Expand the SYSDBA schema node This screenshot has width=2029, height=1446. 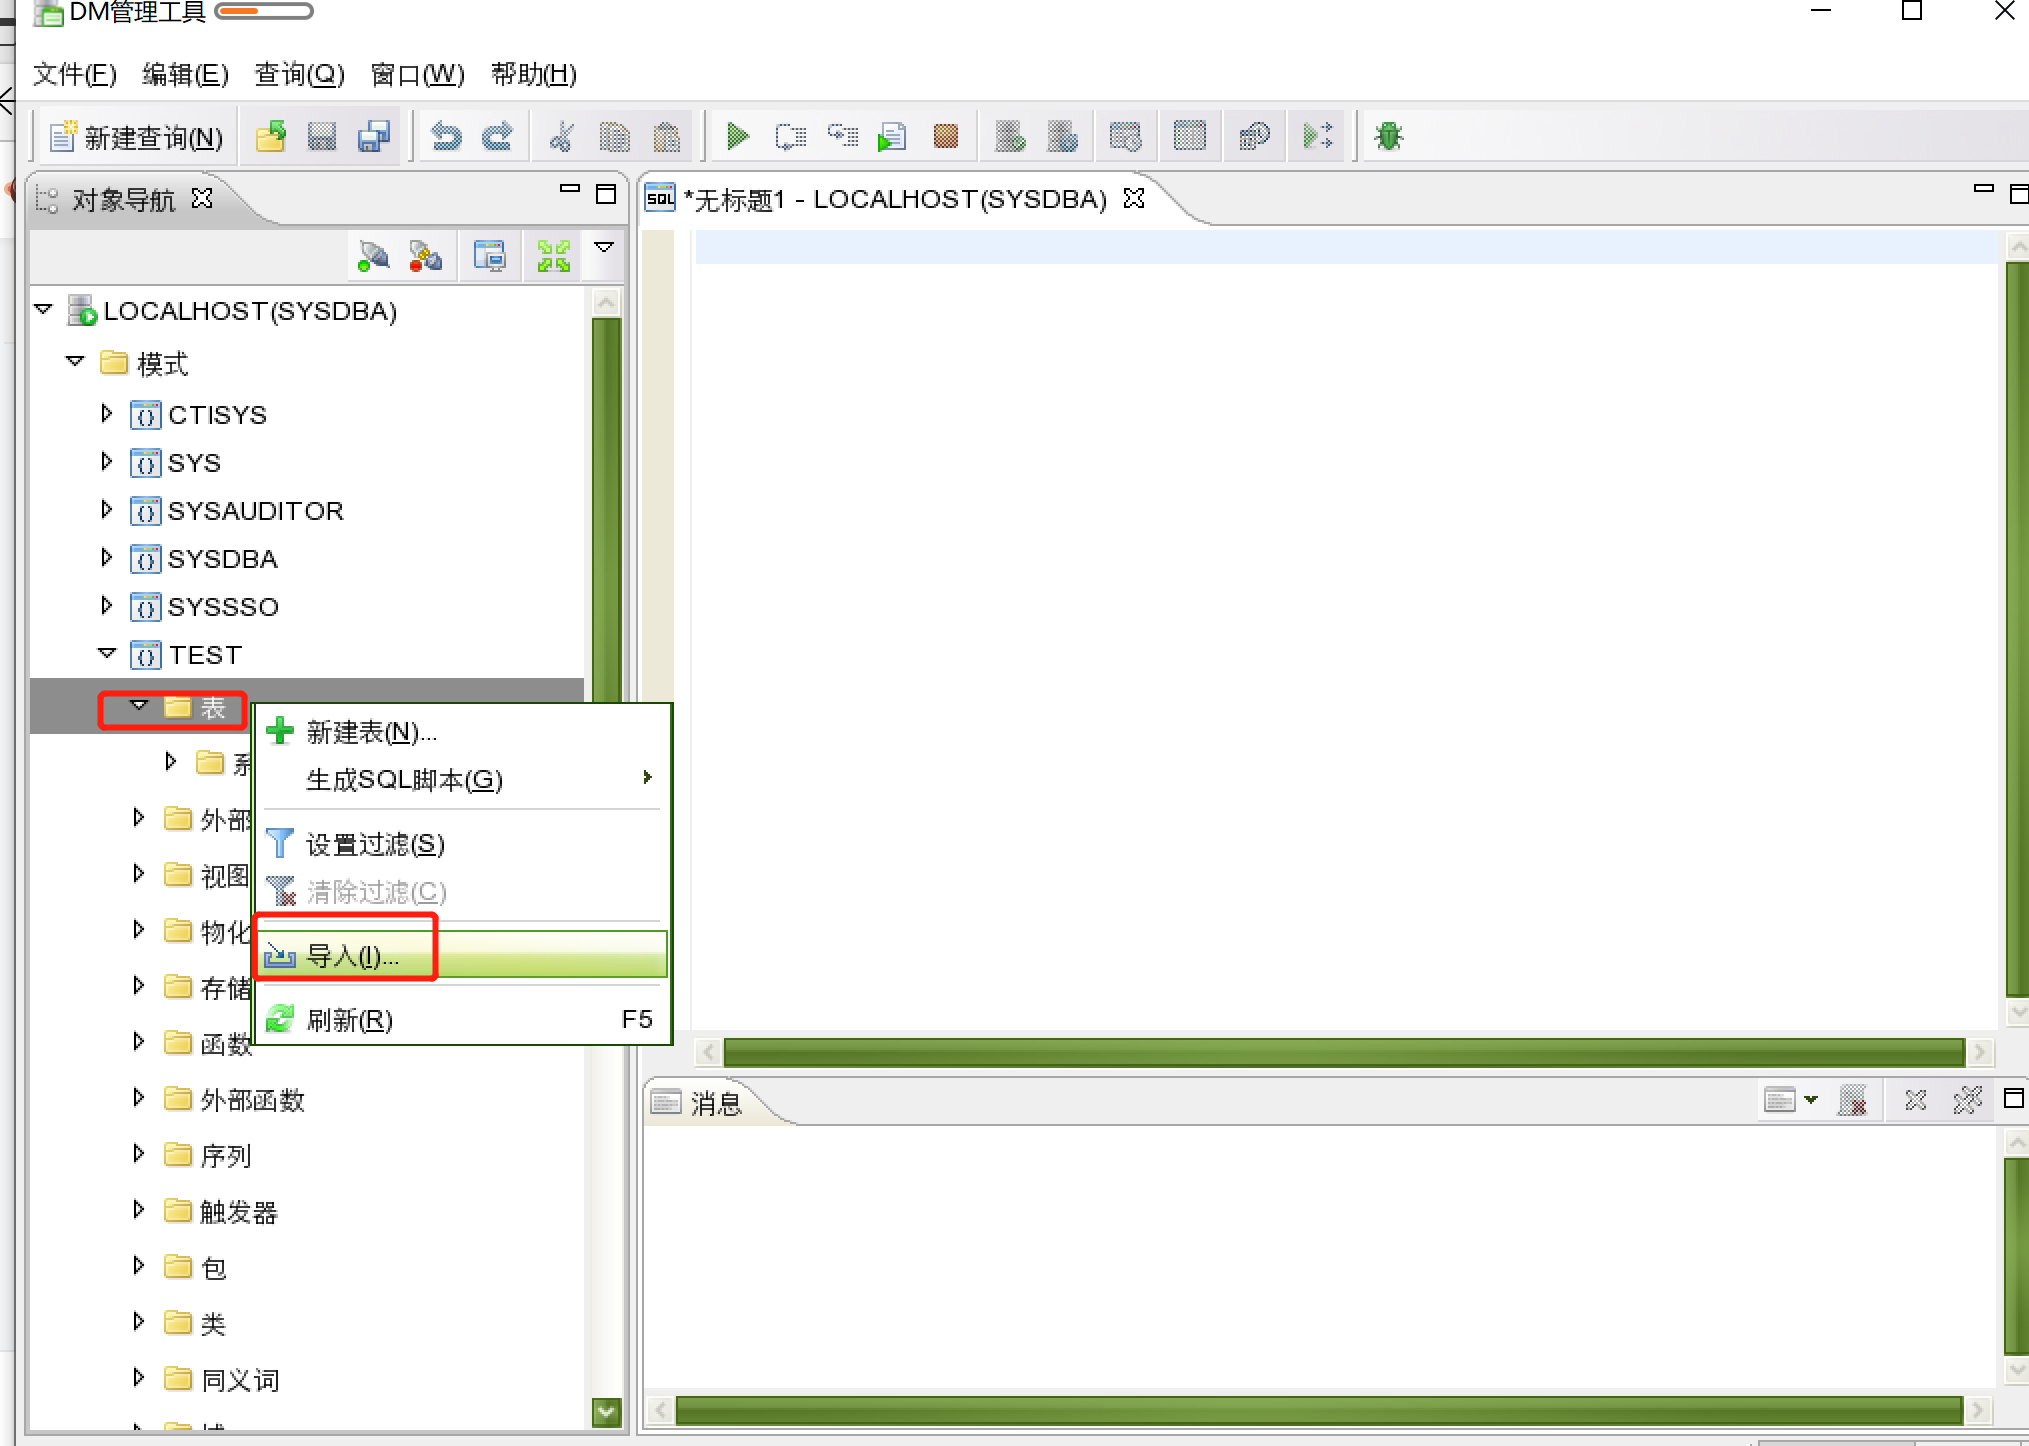(x=107, y=558)
